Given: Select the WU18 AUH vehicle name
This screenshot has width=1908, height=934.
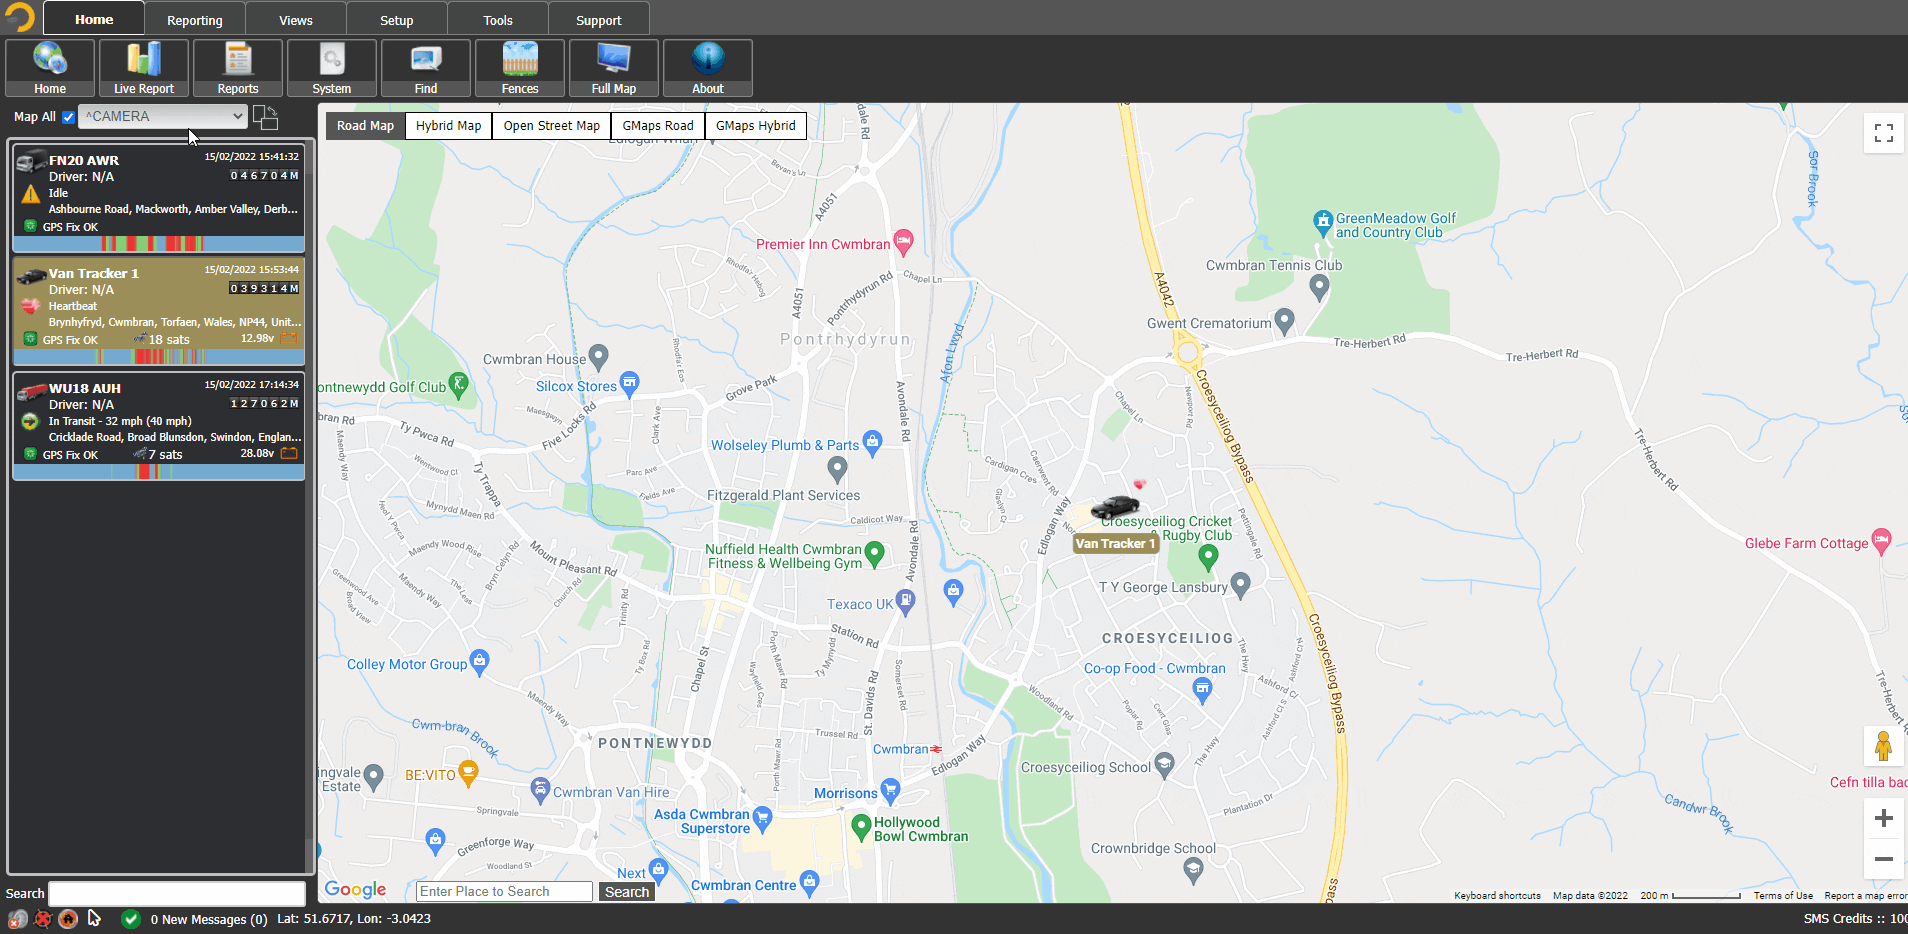Looking at the screenshot, I should point(85,388).
